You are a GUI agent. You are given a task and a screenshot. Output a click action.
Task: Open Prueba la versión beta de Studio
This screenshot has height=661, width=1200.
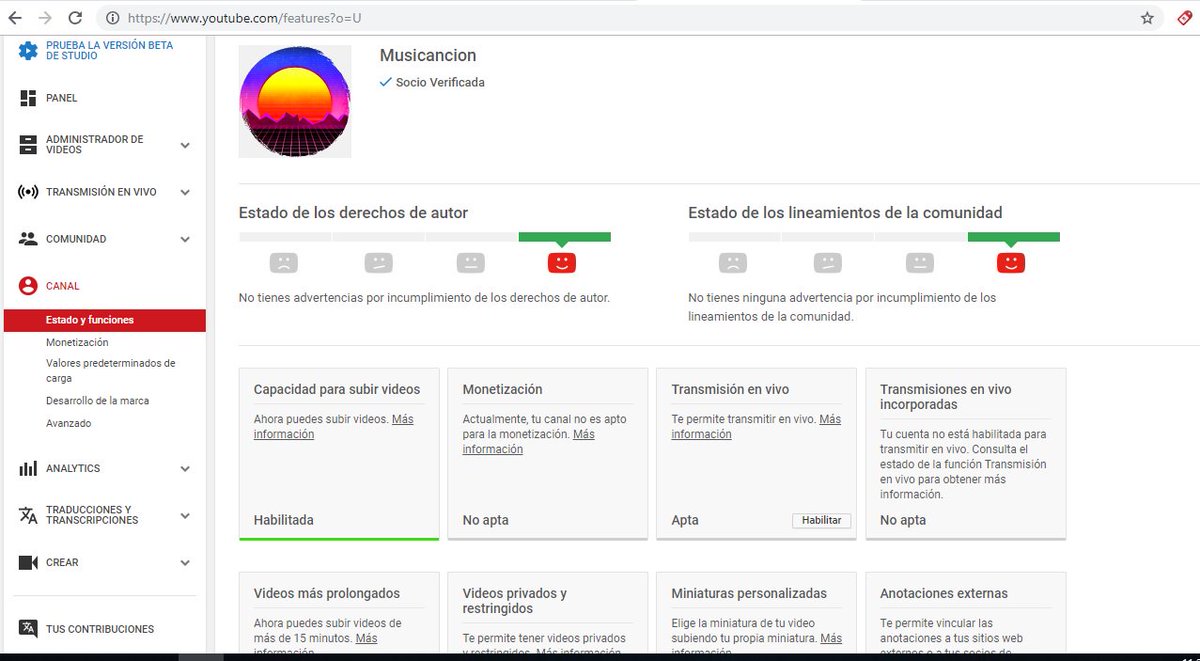(109, 51)
